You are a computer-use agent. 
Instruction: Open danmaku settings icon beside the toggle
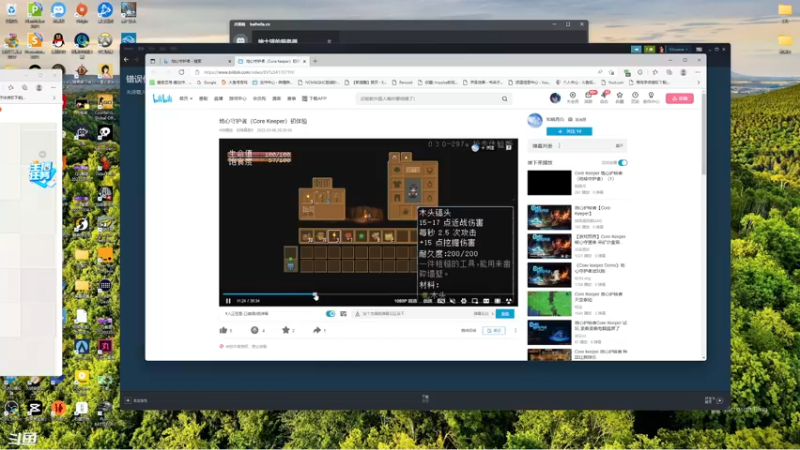coord(343,314)
